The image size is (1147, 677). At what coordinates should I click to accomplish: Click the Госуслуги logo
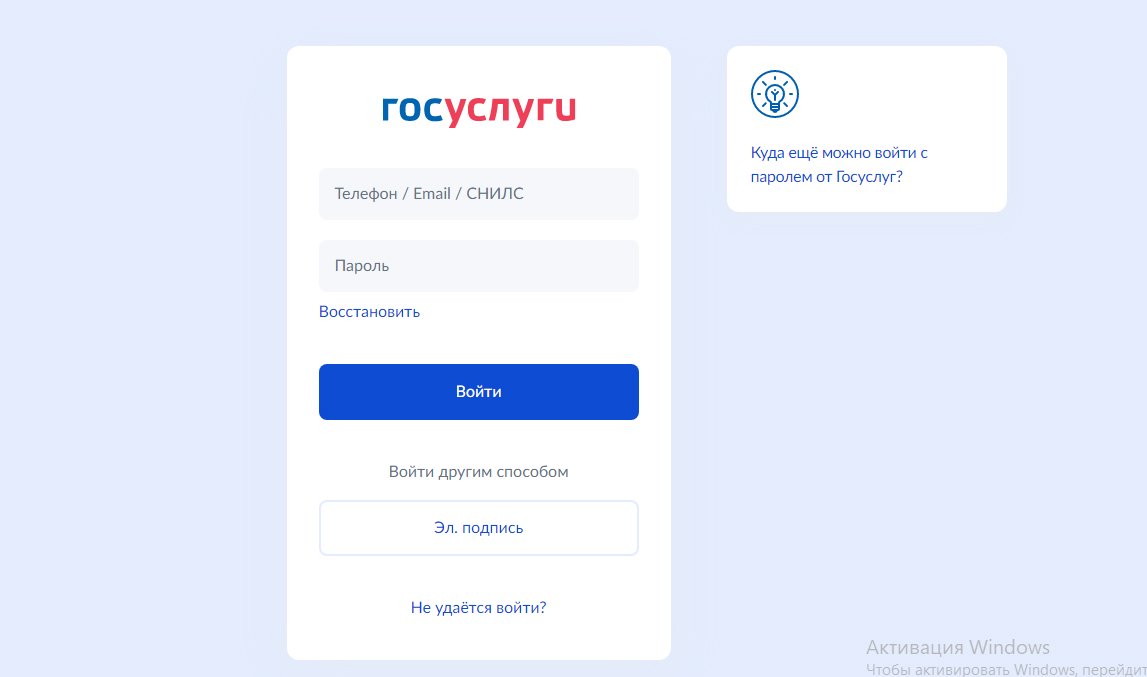pyautogui.click(x=478, y=111)
